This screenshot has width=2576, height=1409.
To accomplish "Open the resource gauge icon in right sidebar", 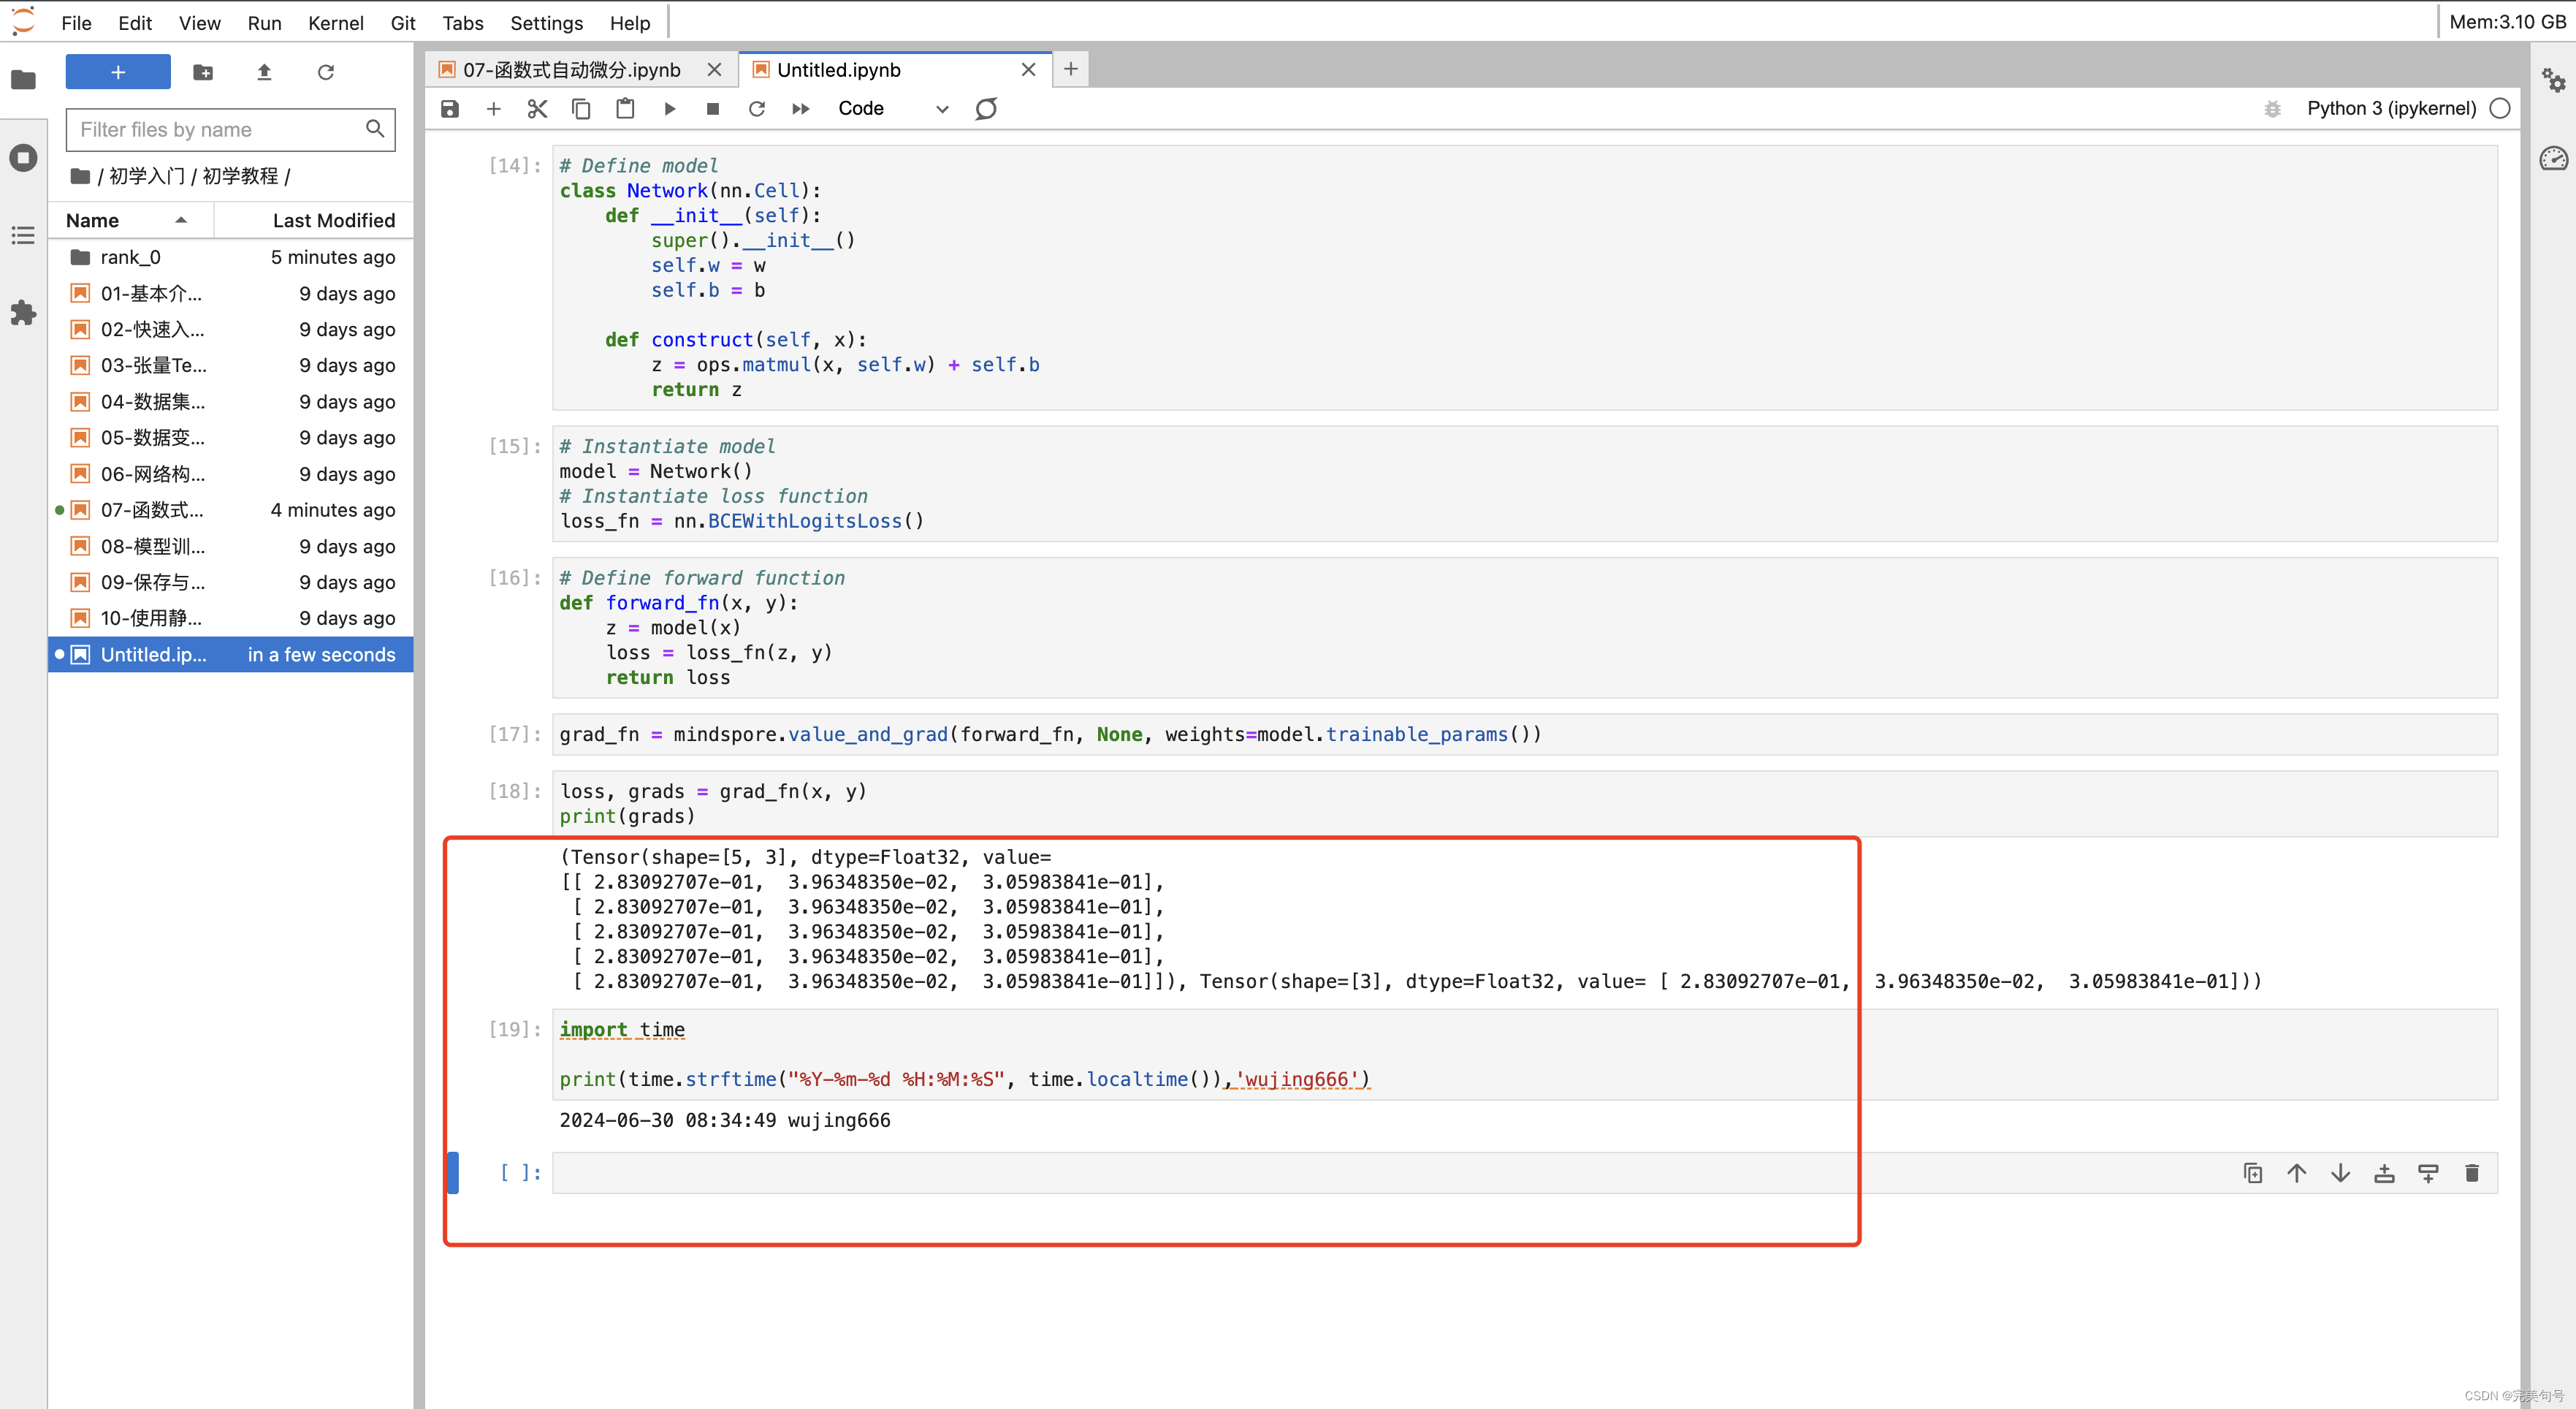I will [x=2553, y=158].
